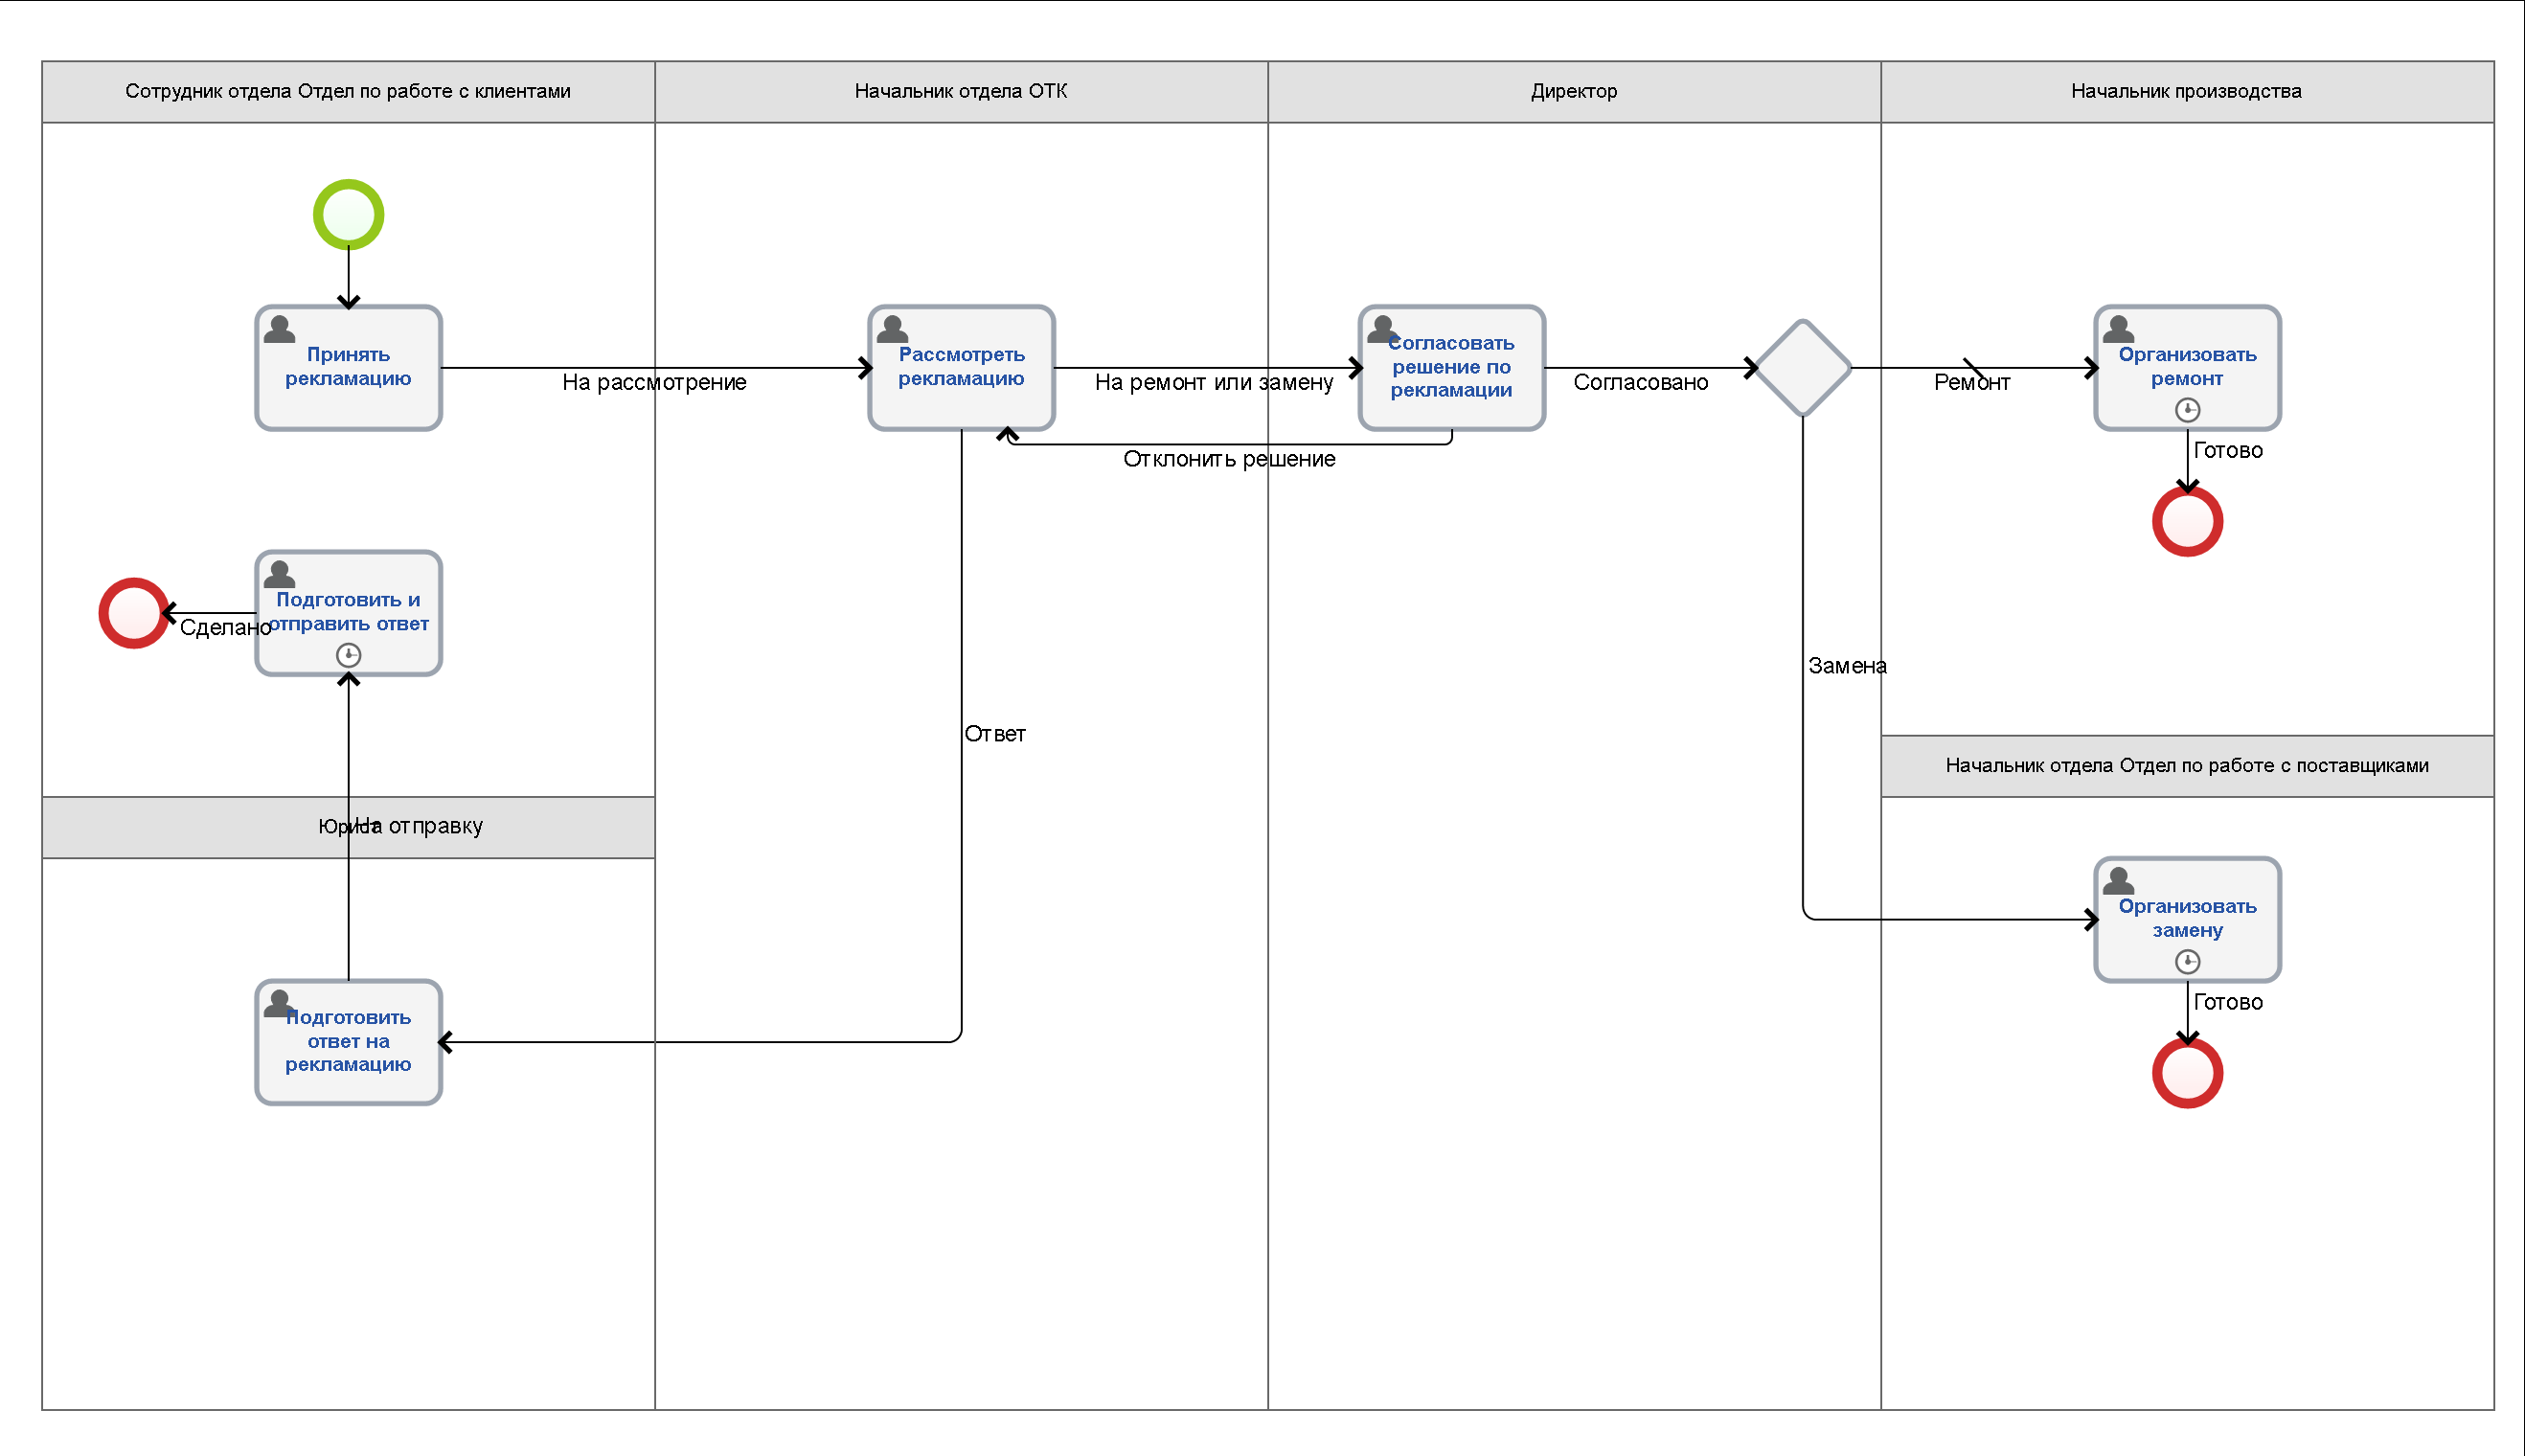Click the Начальник производства lane header
The height and width of the screenshot is (1456, 2525).
click(2186, 91)
